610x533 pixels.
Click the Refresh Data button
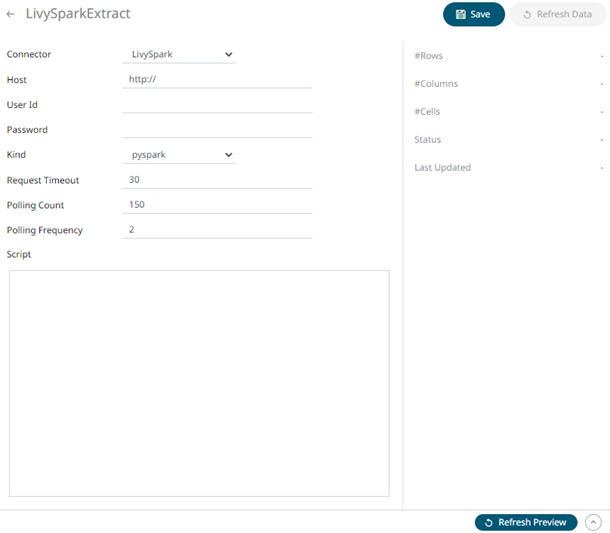tap(557, 15)
